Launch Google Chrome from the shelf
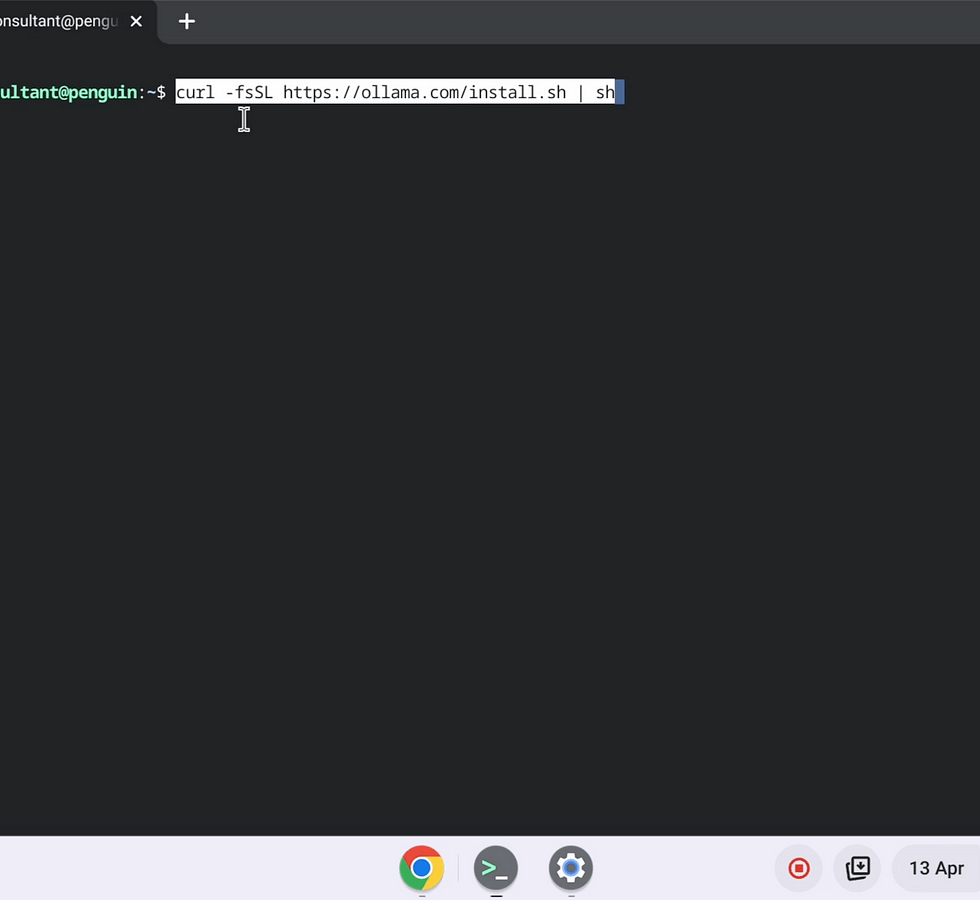Image resolution: width=980 pixels, height=900 pixels. (x=421, y=868)
